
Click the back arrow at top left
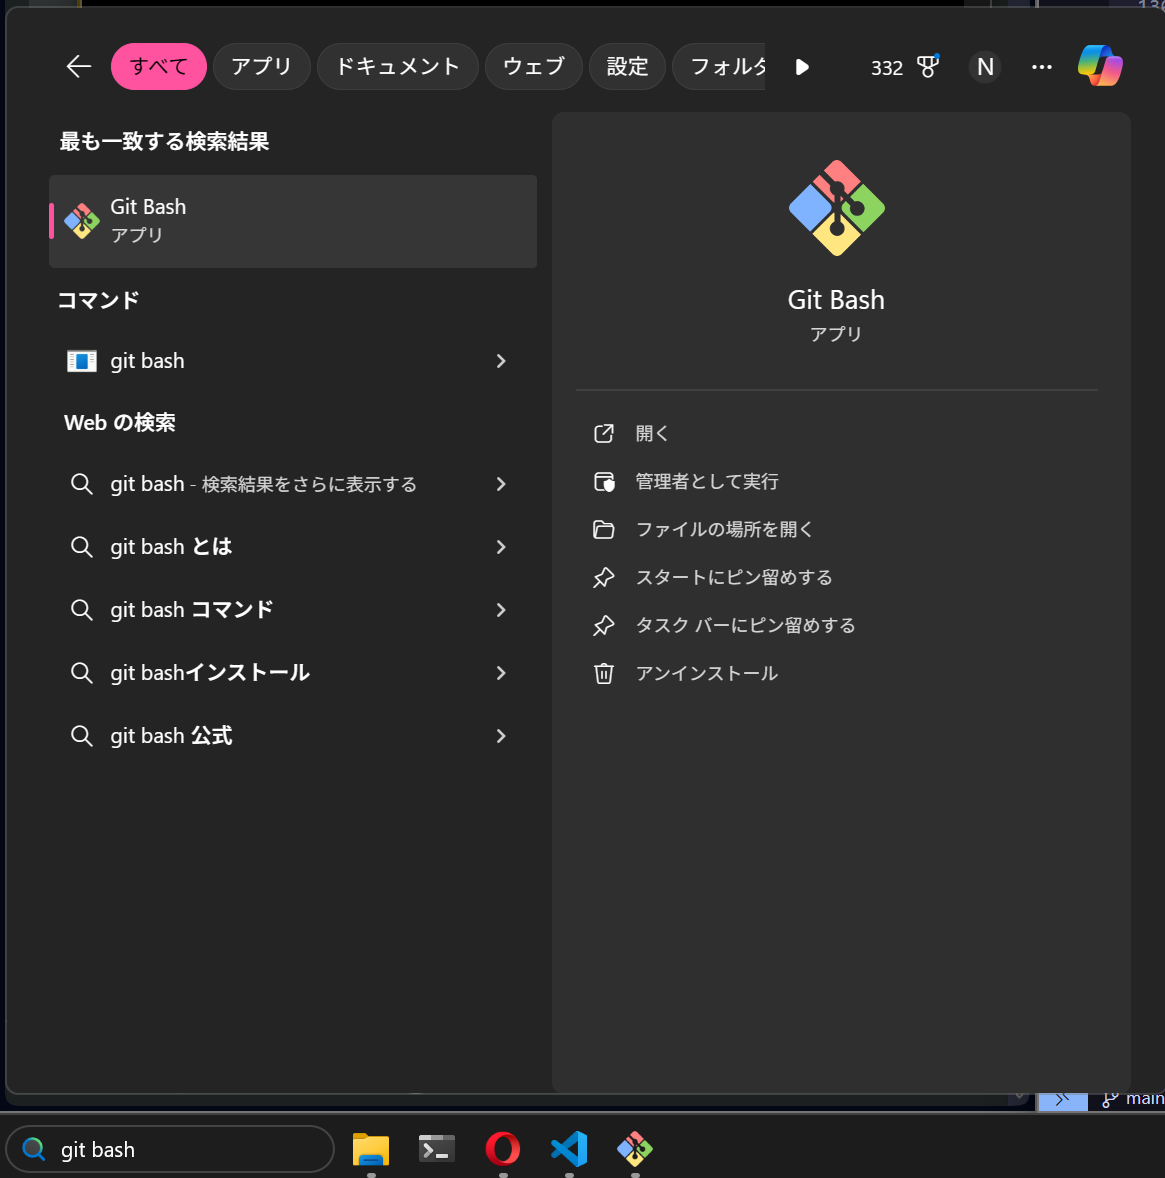click(78, 66)
